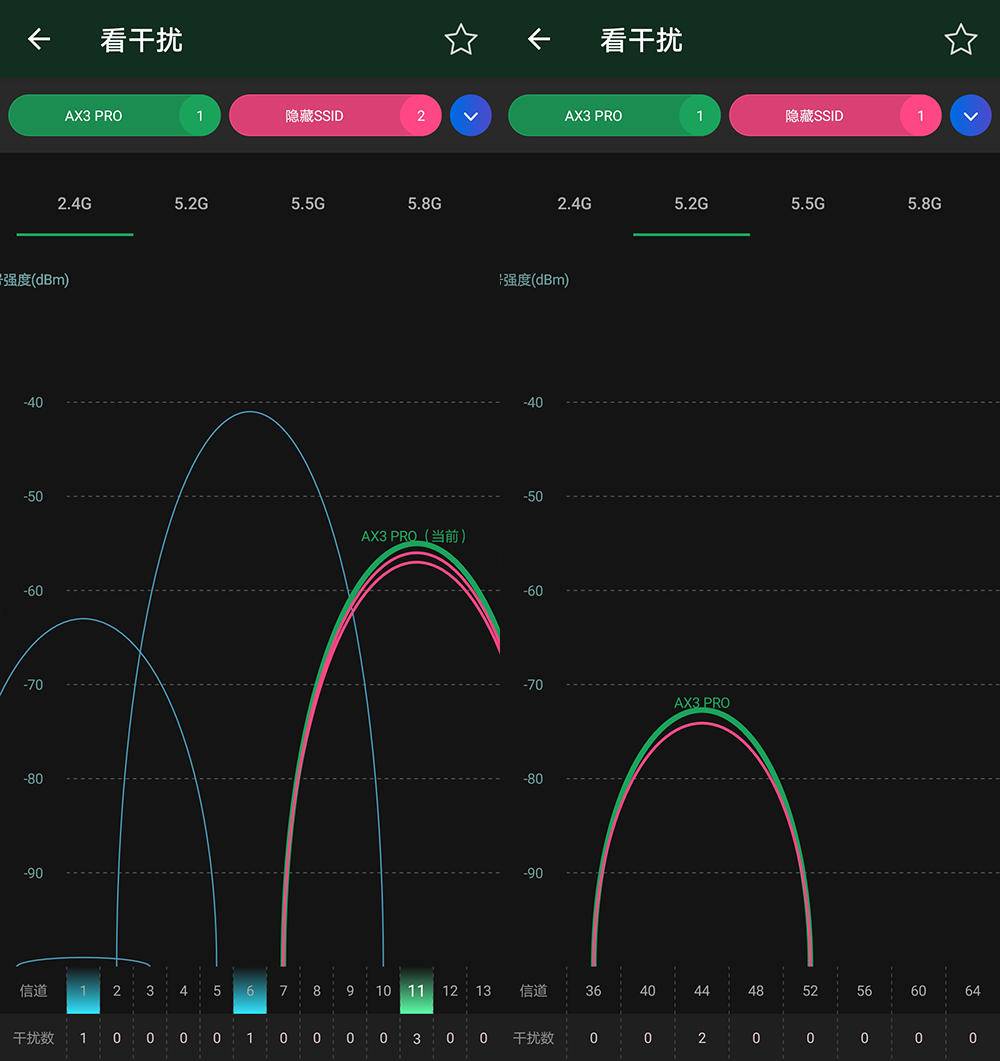Click left screen's 看干扰 title
This screenshot has width=1000, height=1061.
141,40
